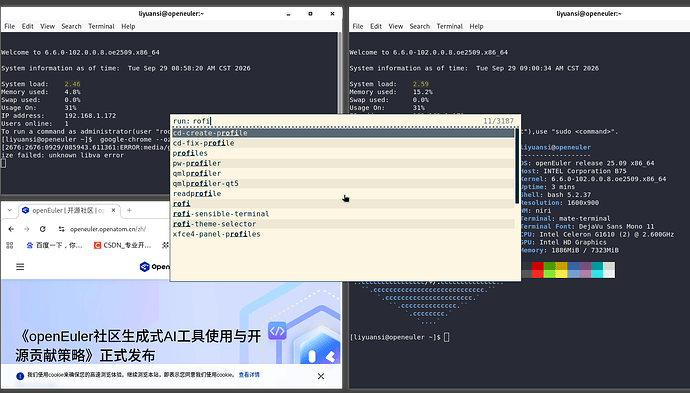Select the profiles entry in rofi

coord(343,153)
